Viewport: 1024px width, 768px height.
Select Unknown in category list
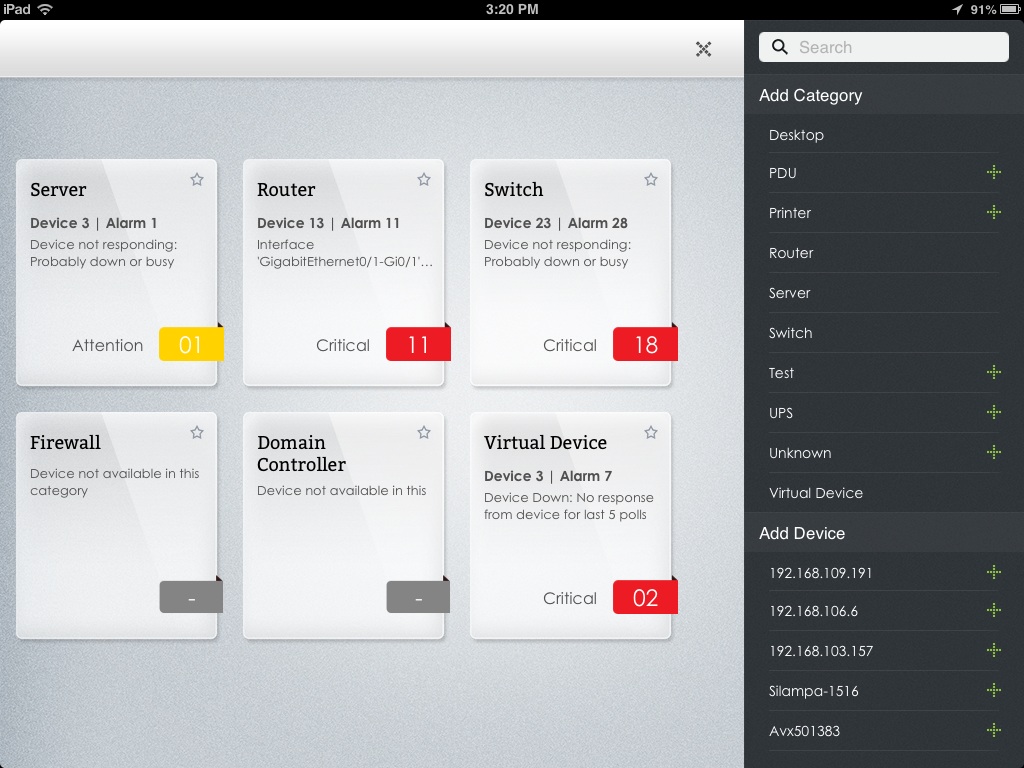(x=884, y=453)
